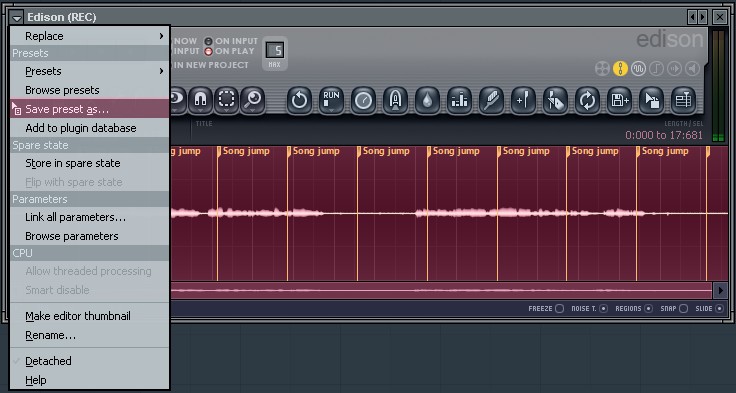Click the scroll right arrow under waveform
The width and height of the screenshot is (736, 393).
(721, 290)
